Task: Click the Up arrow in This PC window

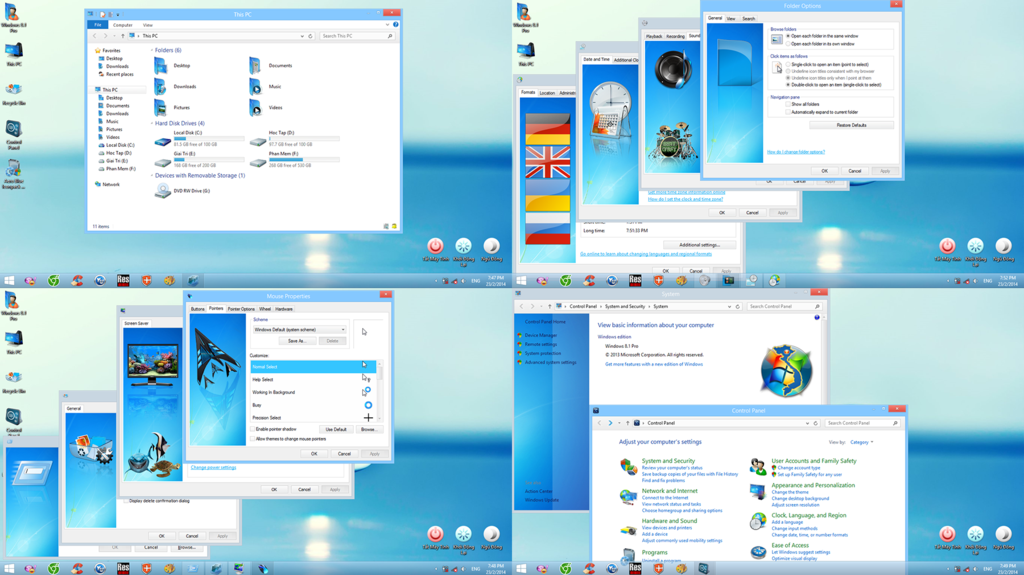Action: click(122, 36)
